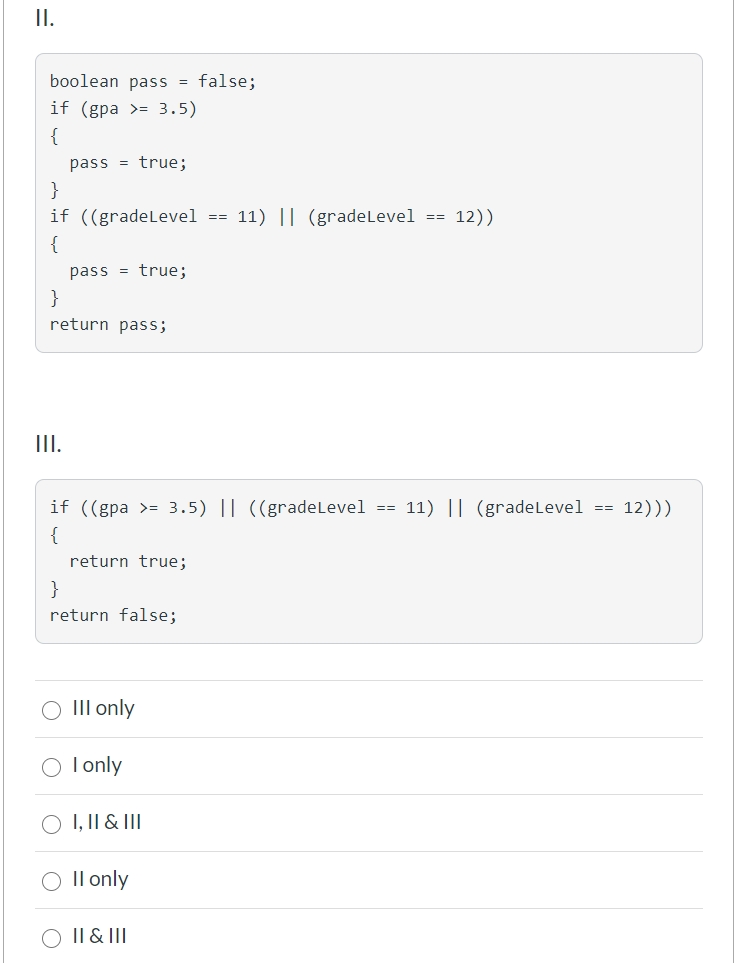The width and height of the screenshot is (739, 963).
Task: Click the line "boolean pass = false;"
Action: pos(153,81)
